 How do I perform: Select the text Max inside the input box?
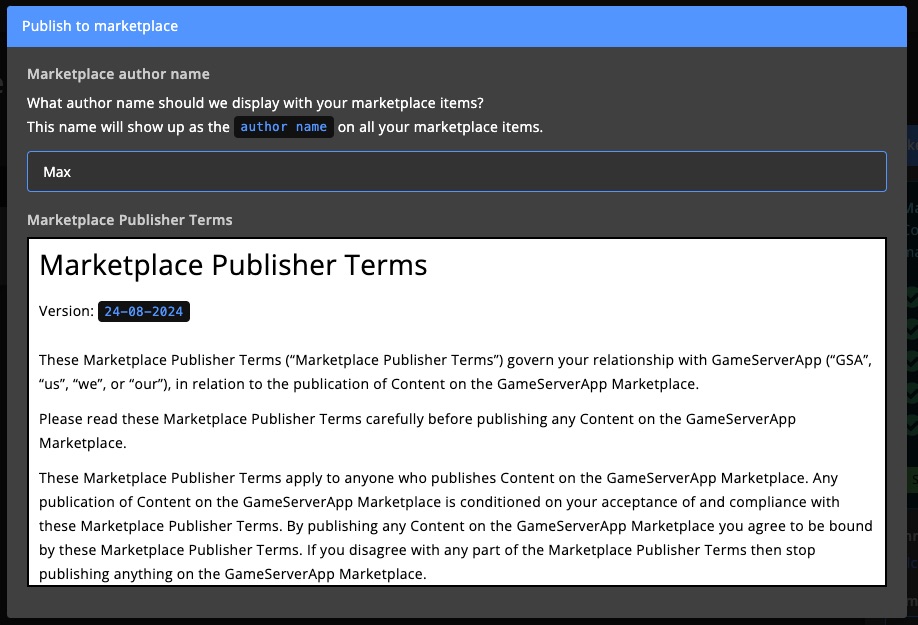click(x=58, y=171)
